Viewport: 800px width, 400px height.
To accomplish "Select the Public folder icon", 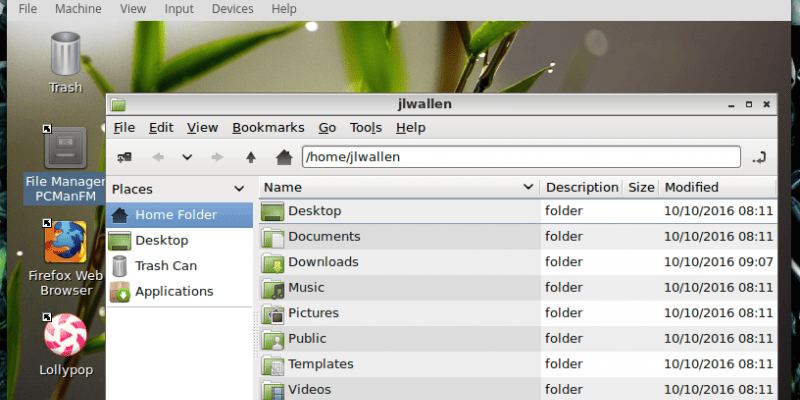I will (272, 339).
